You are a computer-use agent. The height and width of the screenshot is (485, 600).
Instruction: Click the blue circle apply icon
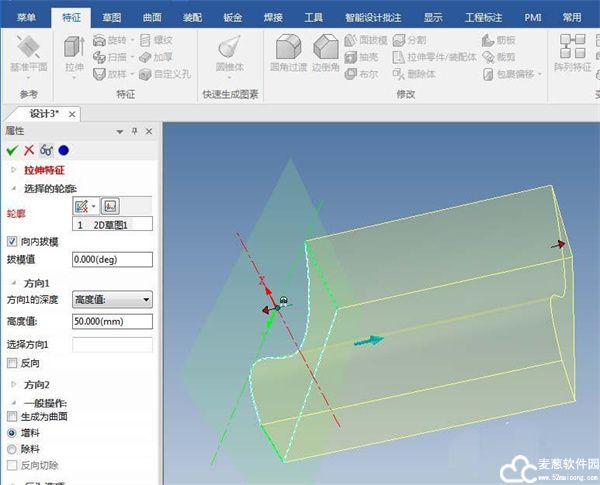(64, 150)
